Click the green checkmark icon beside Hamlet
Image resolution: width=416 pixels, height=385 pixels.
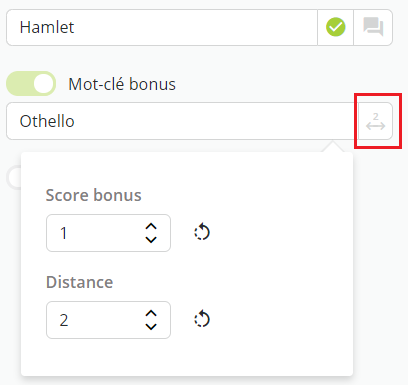tap(335, 27)
